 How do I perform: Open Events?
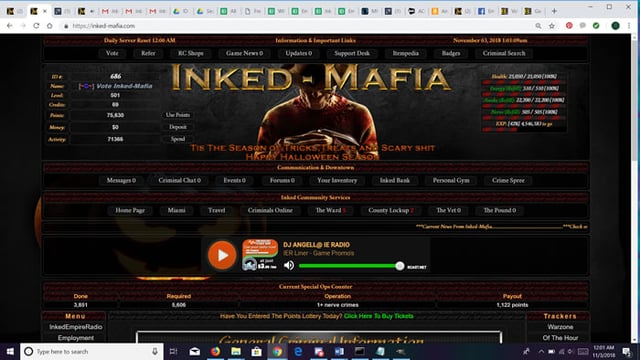(235, 180)
